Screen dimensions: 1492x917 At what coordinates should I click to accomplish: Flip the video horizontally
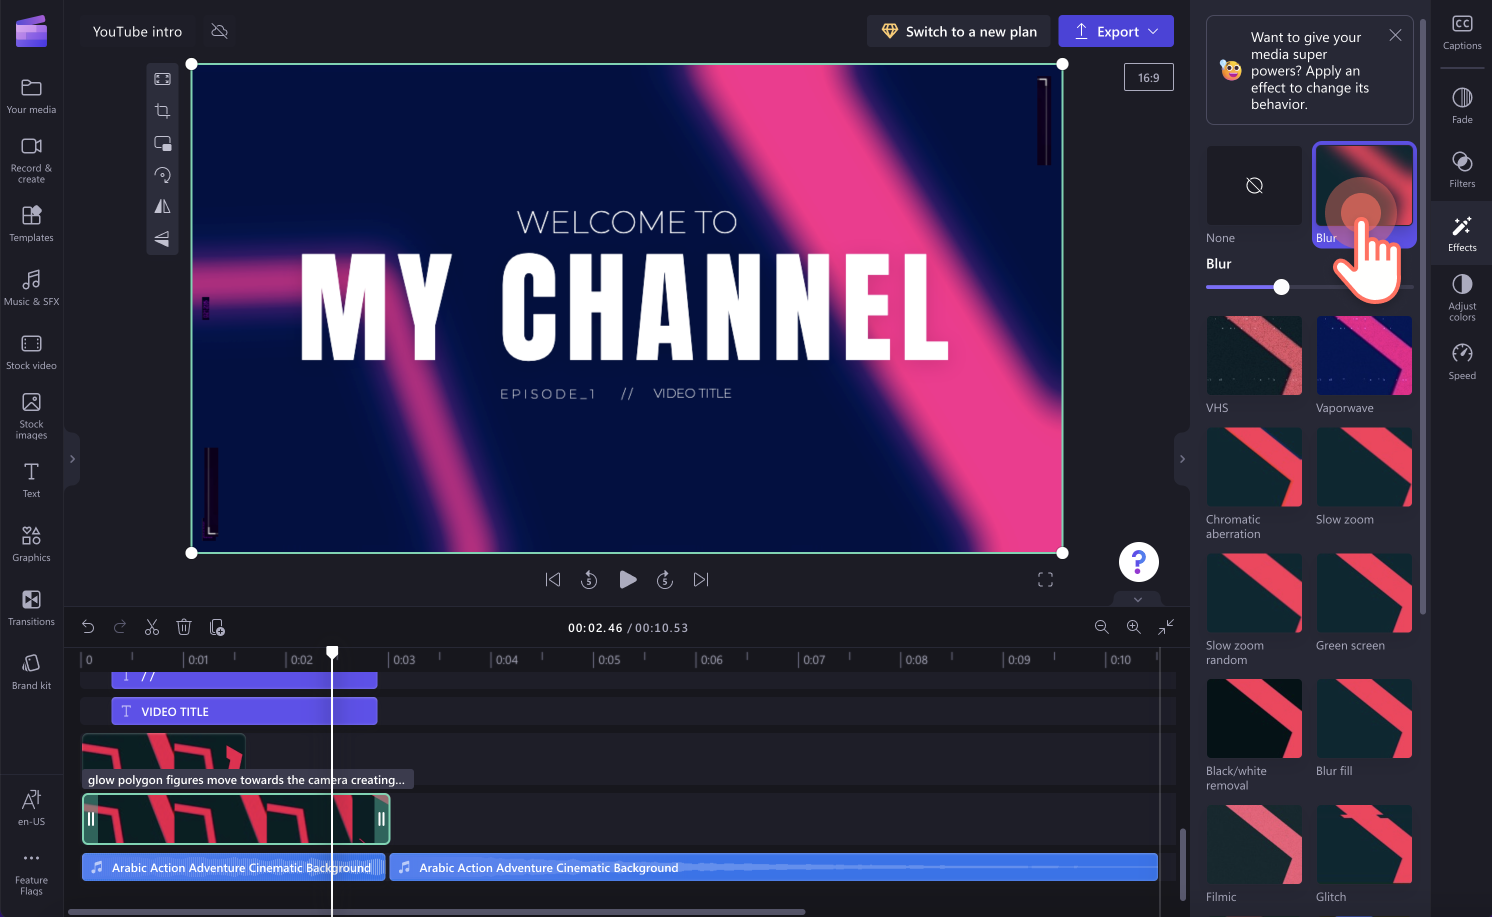162,206
